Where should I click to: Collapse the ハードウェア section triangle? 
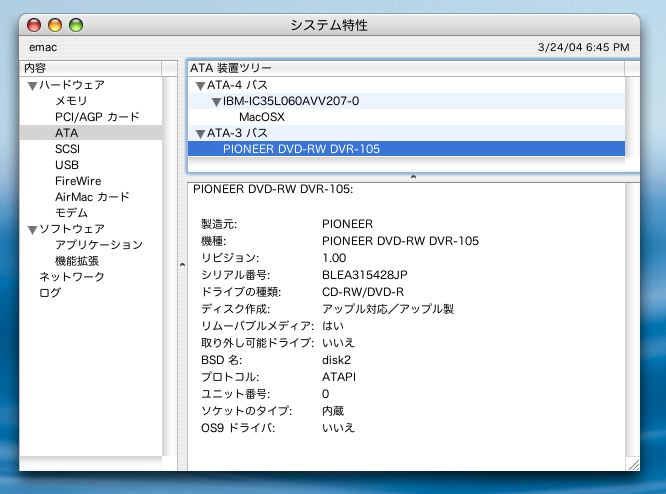pos(32,86)
